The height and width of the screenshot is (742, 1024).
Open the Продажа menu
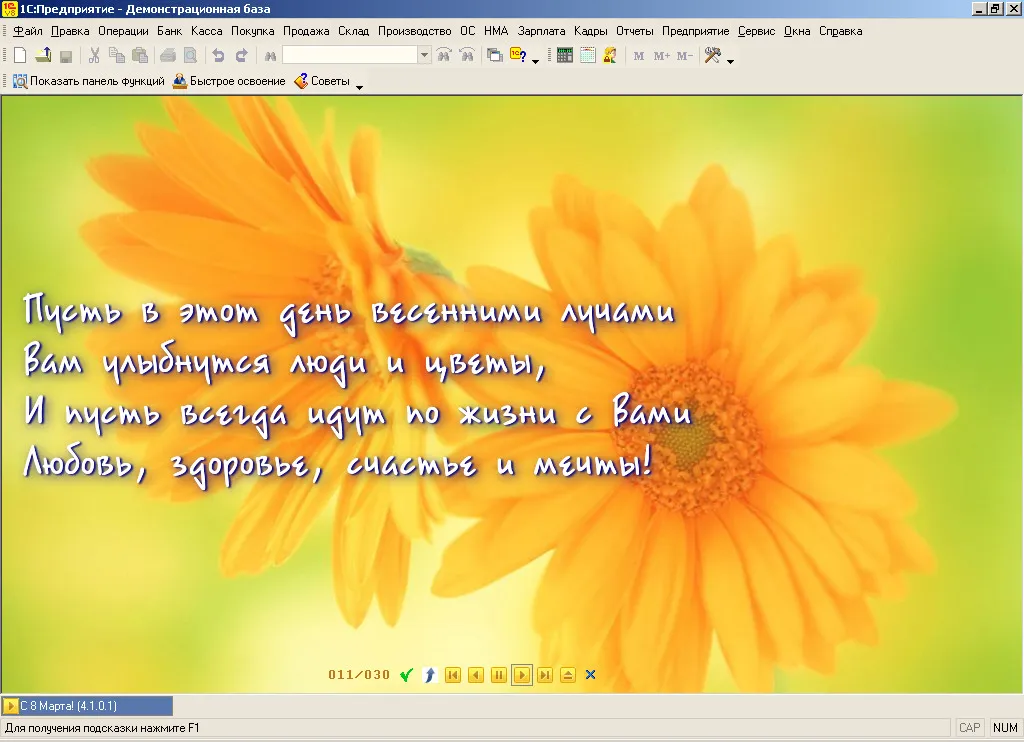(x=306, y=31)
